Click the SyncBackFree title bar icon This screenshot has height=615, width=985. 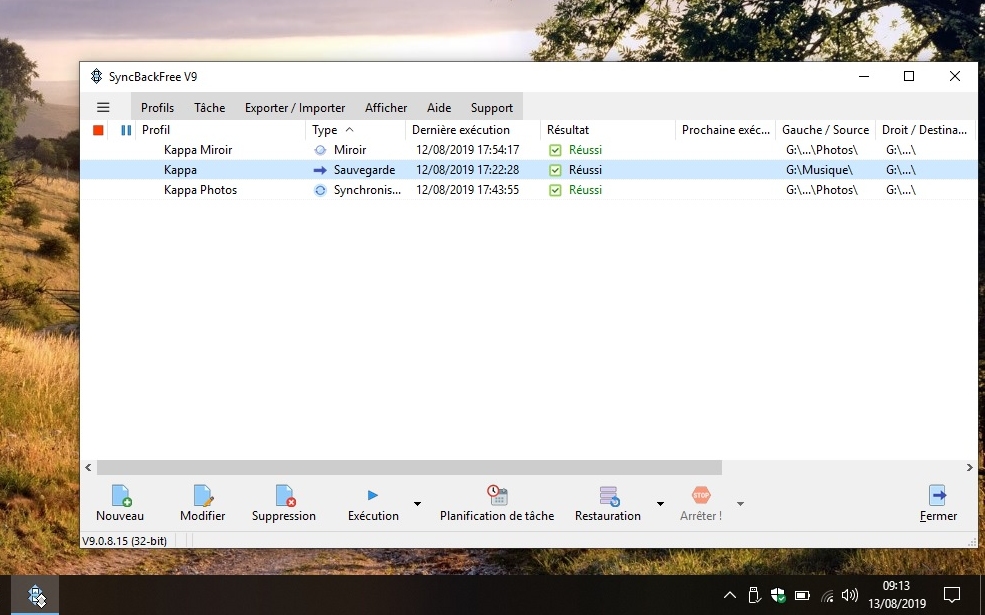tap(96, 77)
